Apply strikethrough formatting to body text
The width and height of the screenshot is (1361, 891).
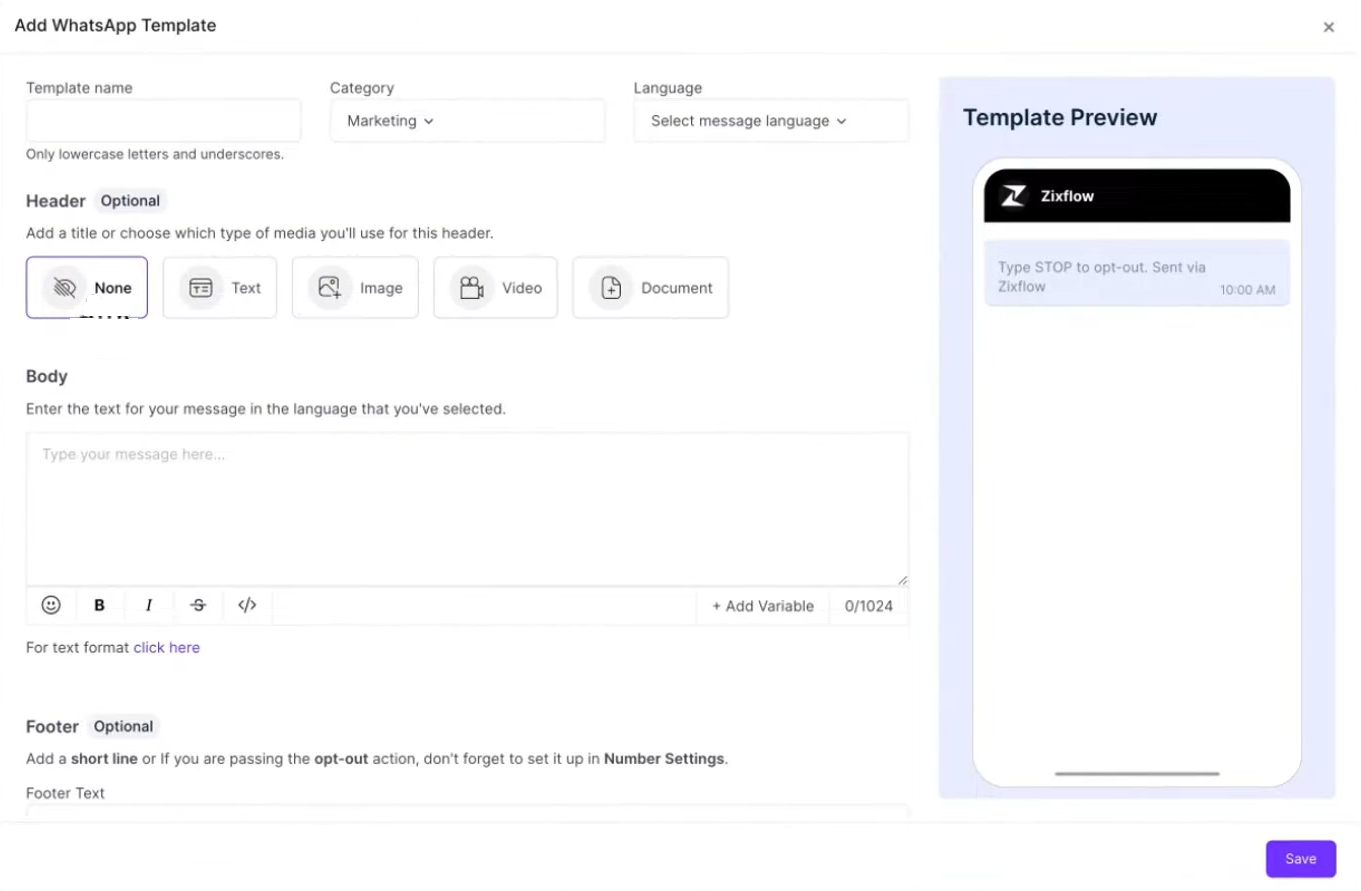click(198, 605)
